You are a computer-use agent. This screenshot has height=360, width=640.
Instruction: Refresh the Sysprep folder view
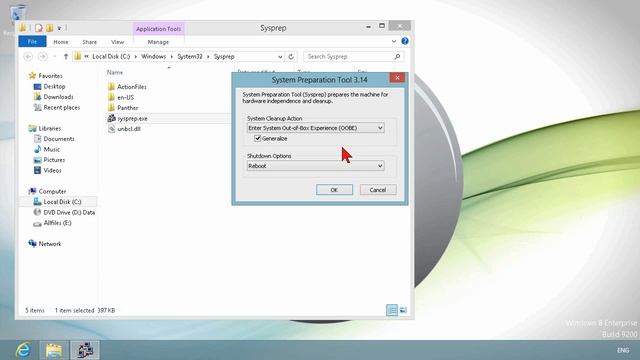pos(291,57)
